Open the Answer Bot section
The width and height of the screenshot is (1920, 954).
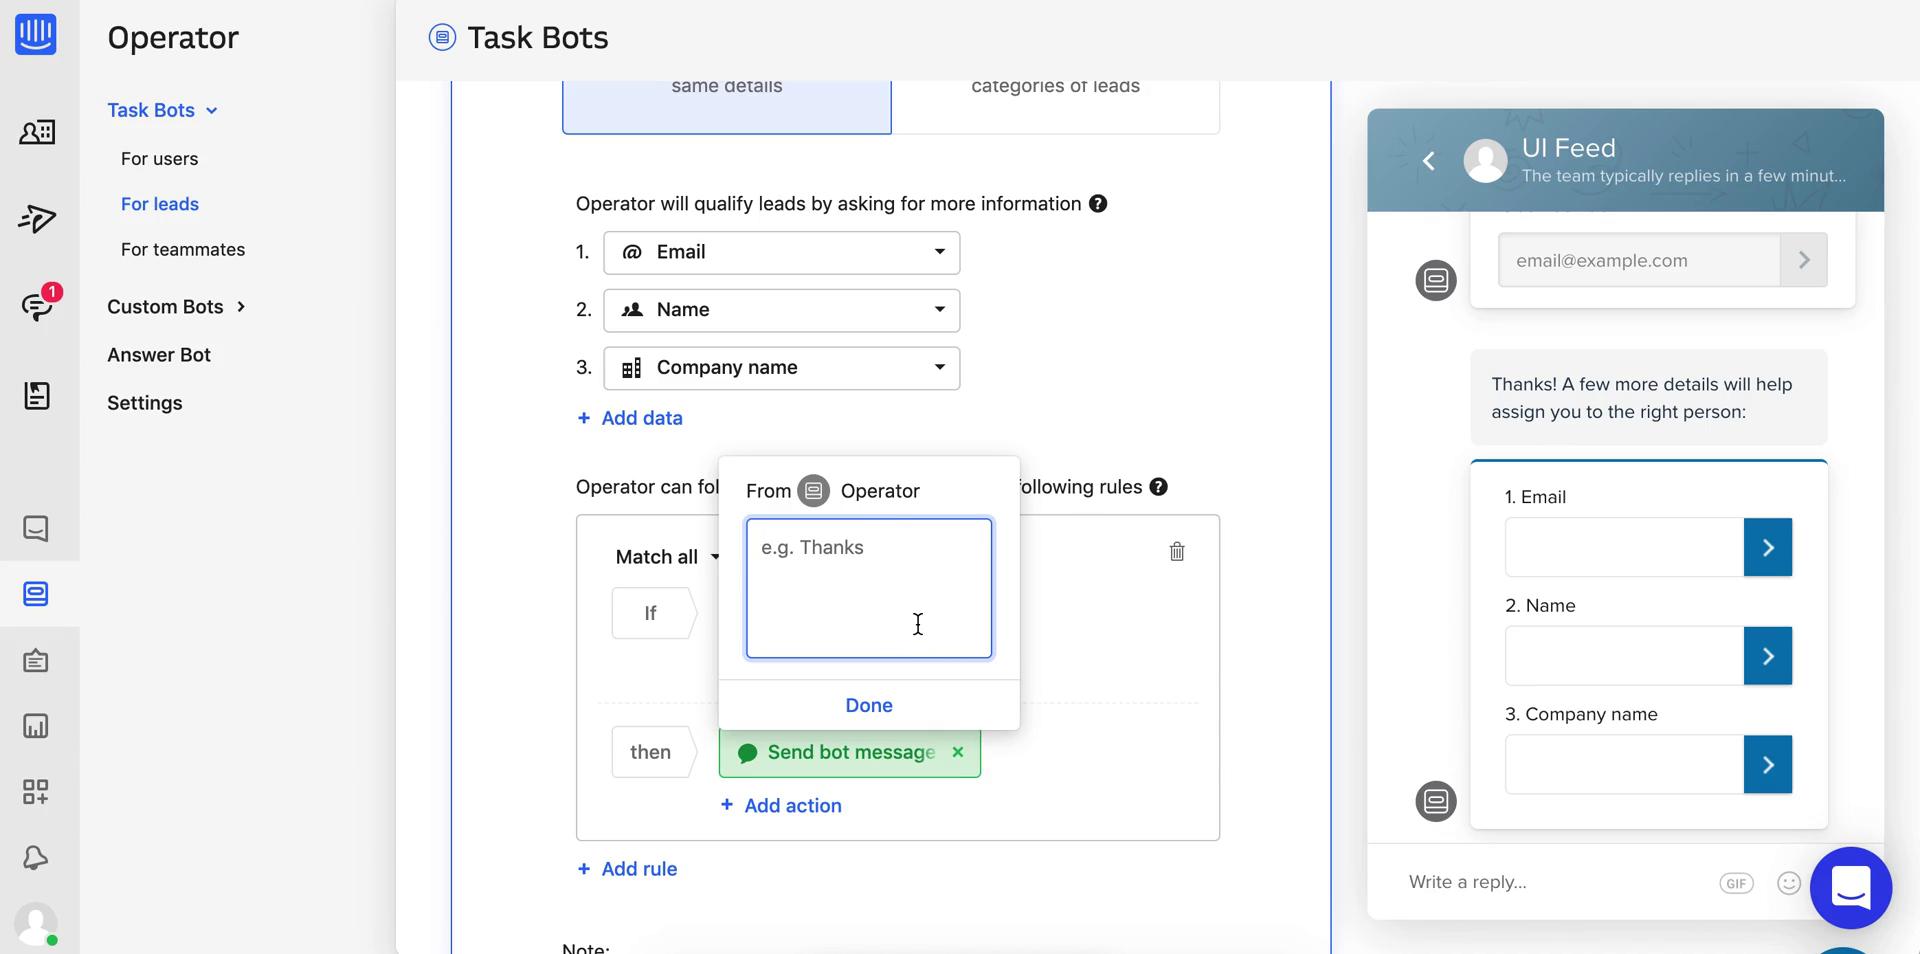159,355
